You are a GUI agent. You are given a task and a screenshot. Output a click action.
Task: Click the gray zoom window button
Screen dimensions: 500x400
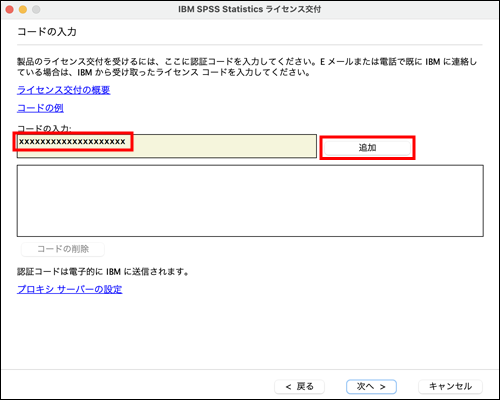tap(36, 9)
